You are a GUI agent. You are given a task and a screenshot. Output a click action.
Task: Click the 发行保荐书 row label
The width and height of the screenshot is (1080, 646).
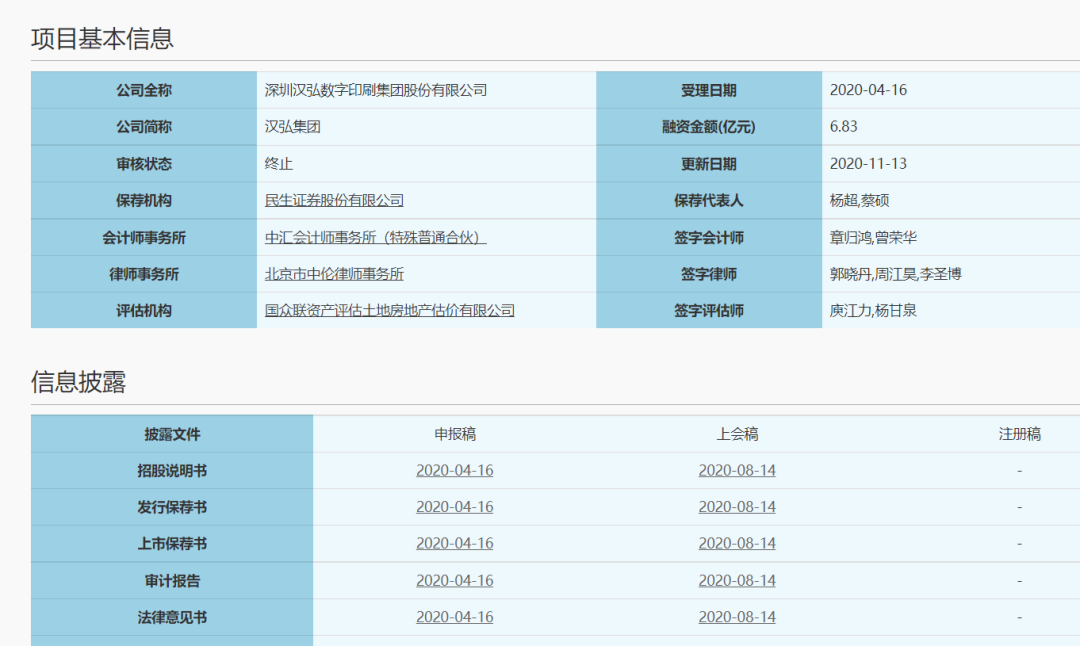coord(172,507)
